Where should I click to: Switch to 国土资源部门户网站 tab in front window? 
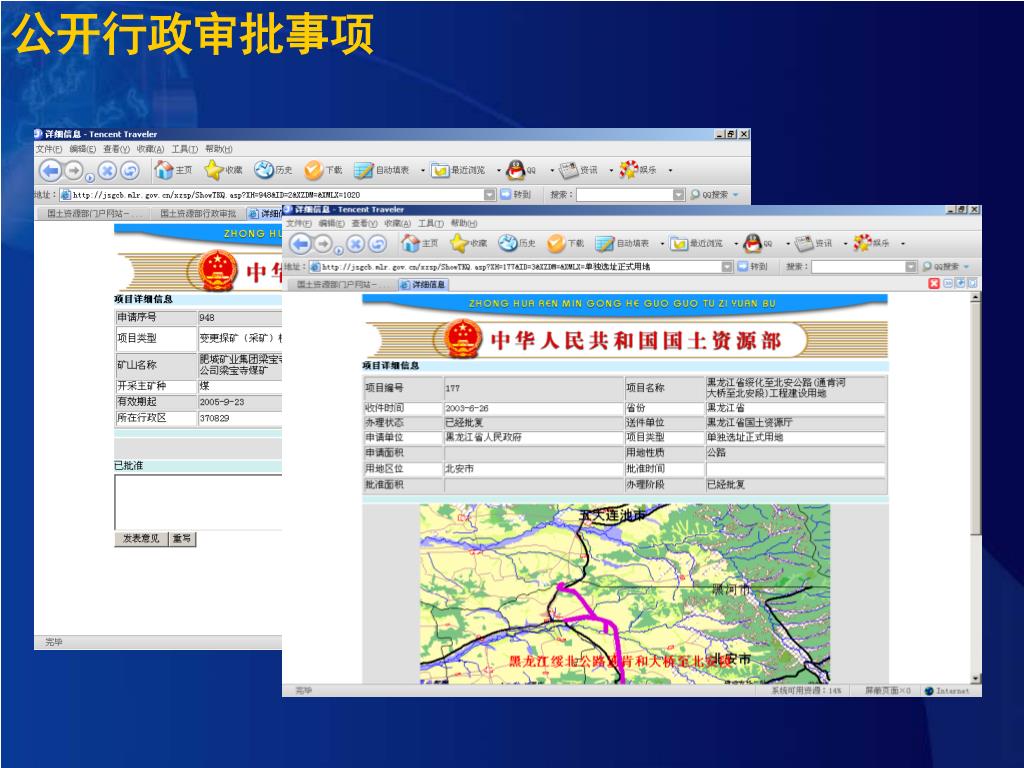pyautogui.click(x=339, y=284)
